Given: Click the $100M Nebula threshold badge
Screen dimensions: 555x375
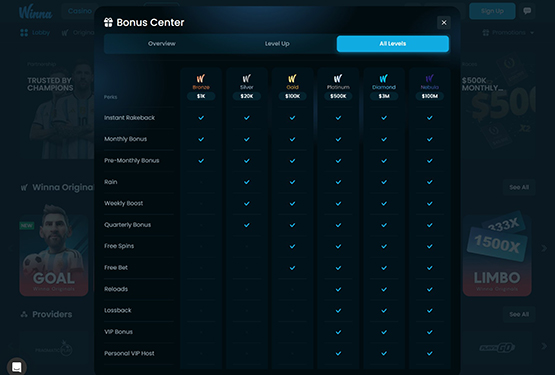Looking at the screenshot, I should [429, 96].
